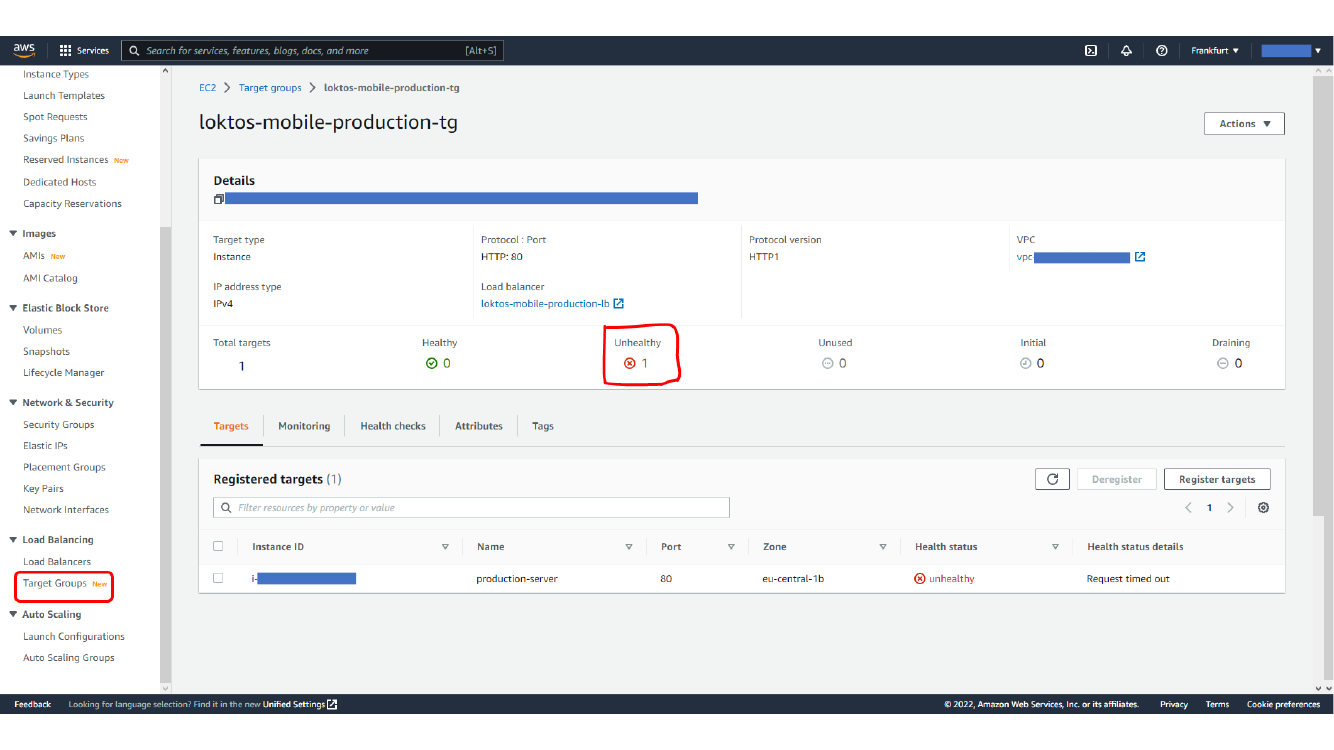Open the Actions dropdown
This screenshot has height=750, width=1334.
pos(1244,124)
